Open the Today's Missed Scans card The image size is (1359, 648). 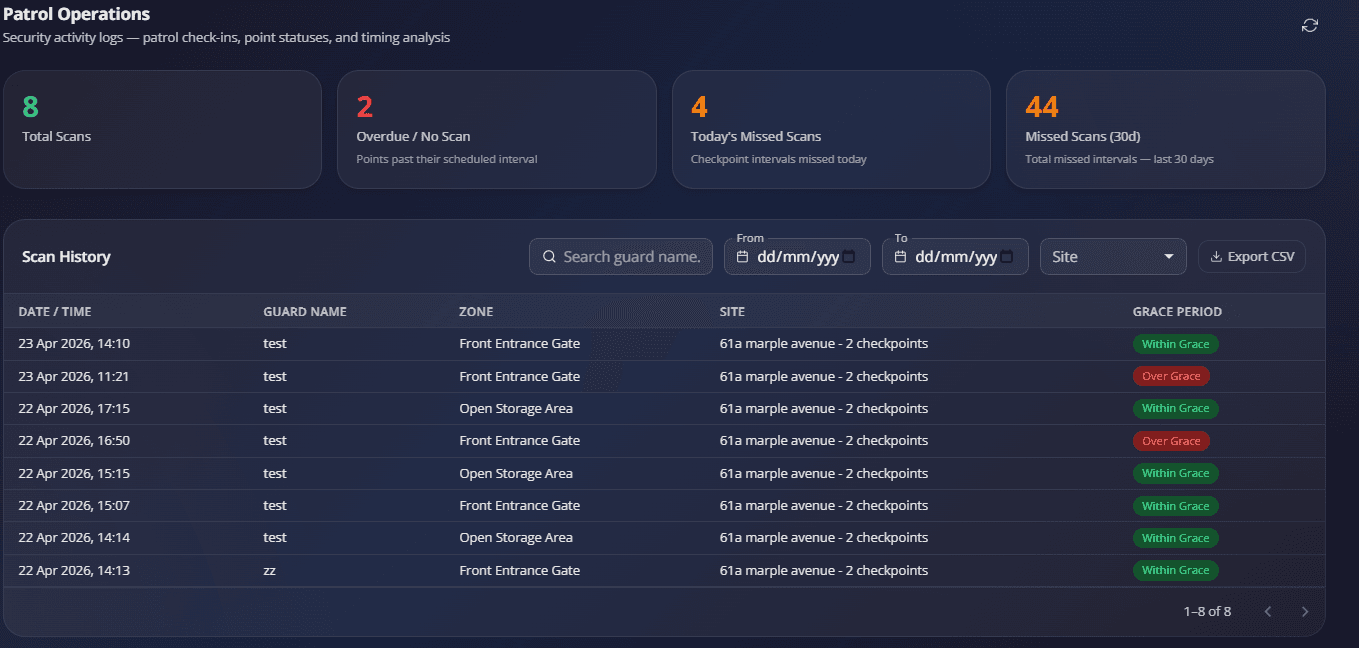831,129
